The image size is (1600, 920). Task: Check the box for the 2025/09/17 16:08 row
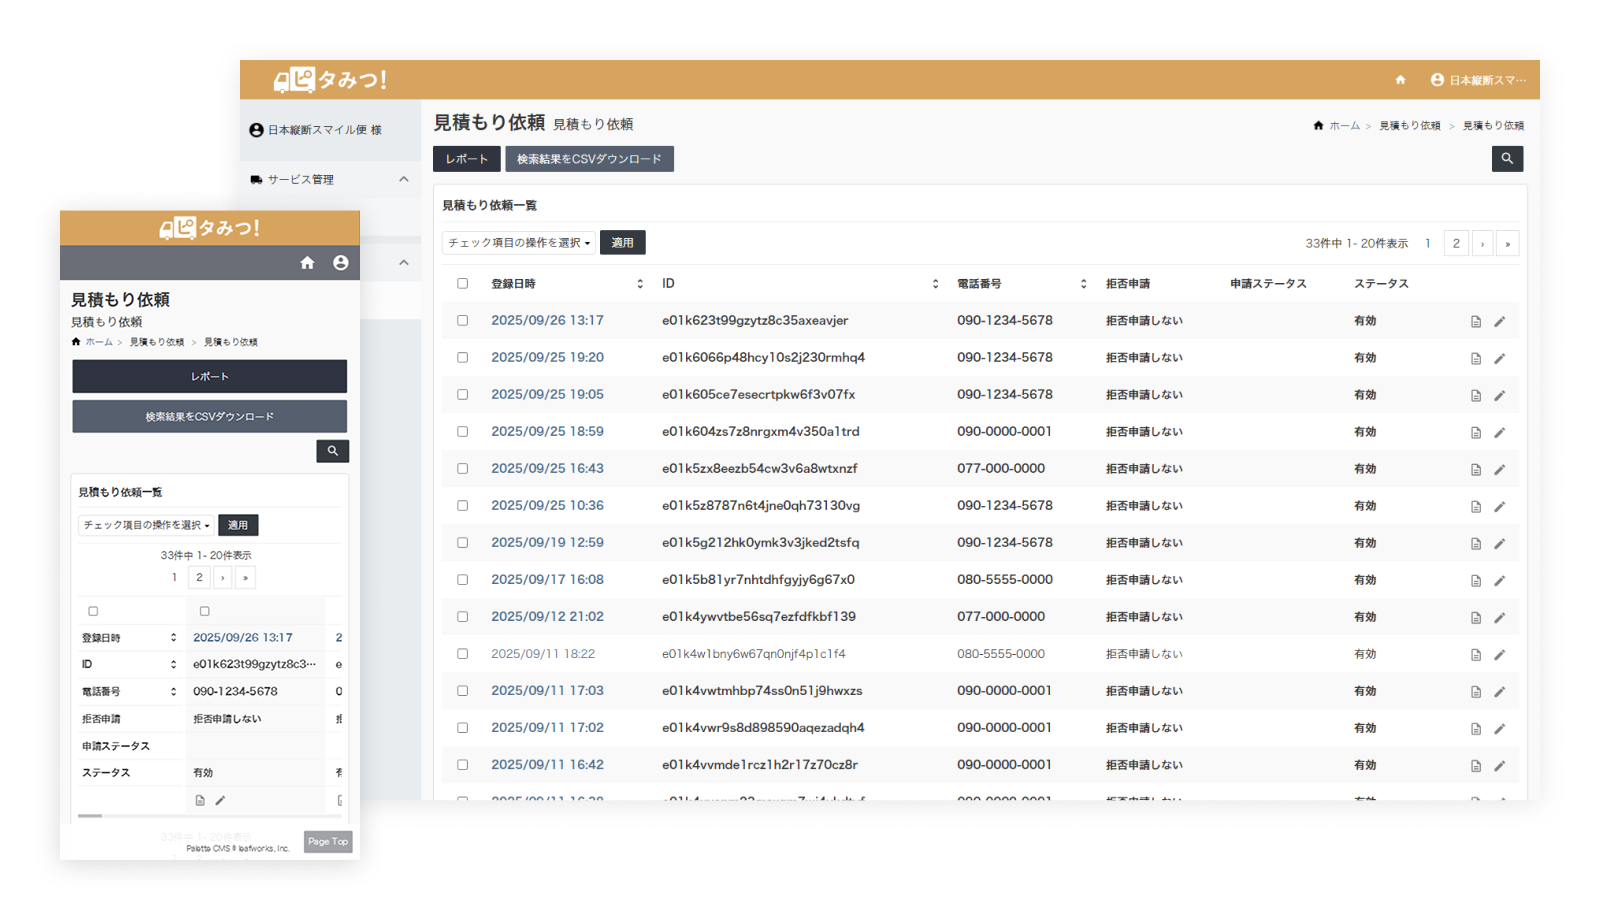point(462,580)
